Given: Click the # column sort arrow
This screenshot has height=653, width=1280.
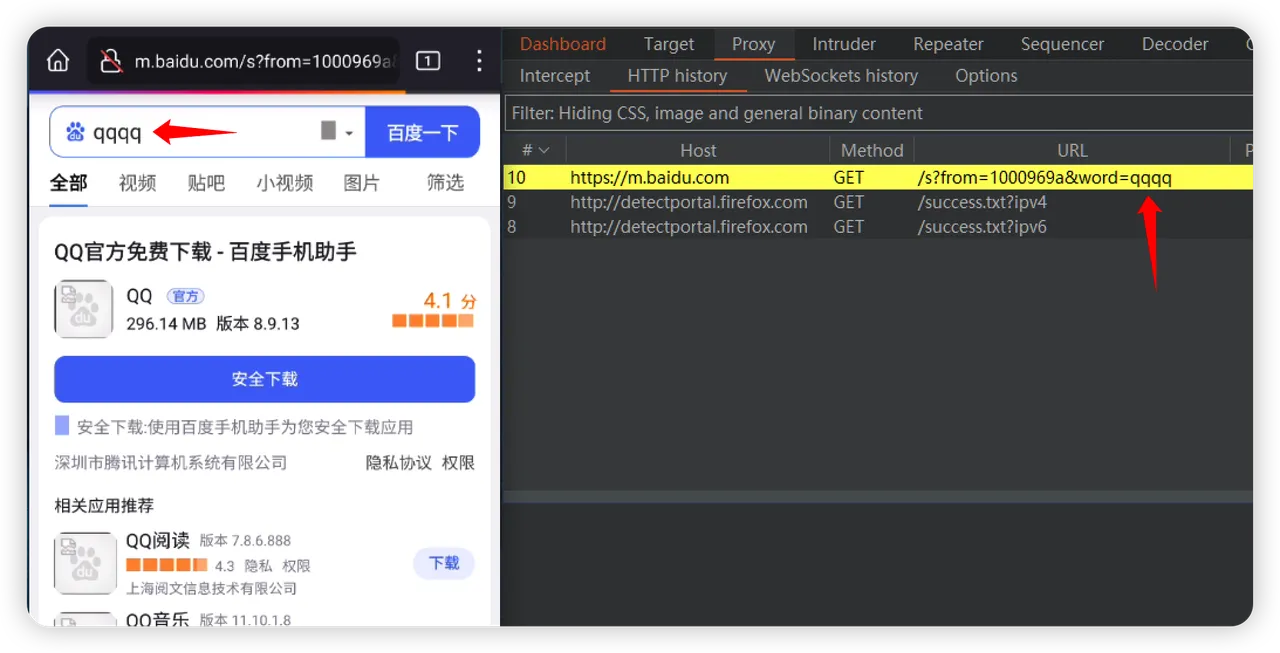Looking at the screenshot, I should [x=544, y=151].
